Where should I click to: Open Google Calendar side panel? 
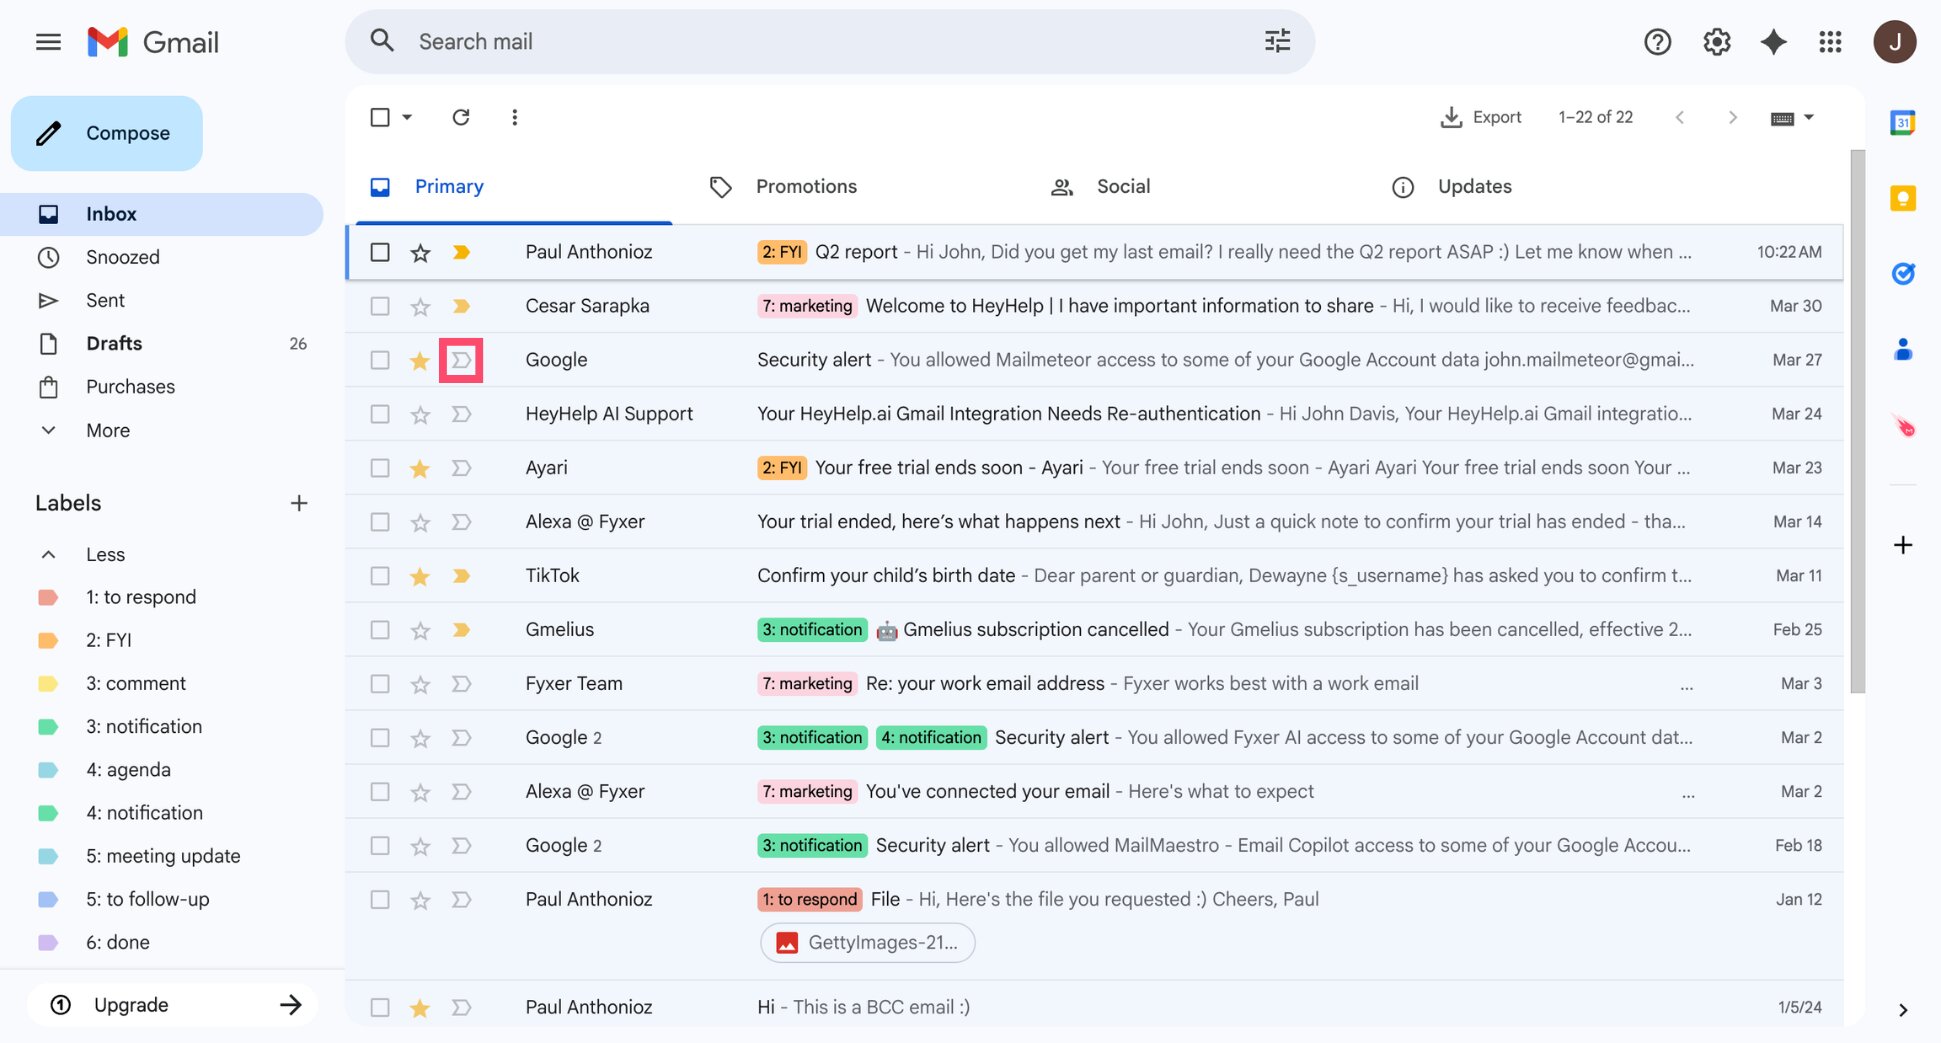(x=1902, y=123)
